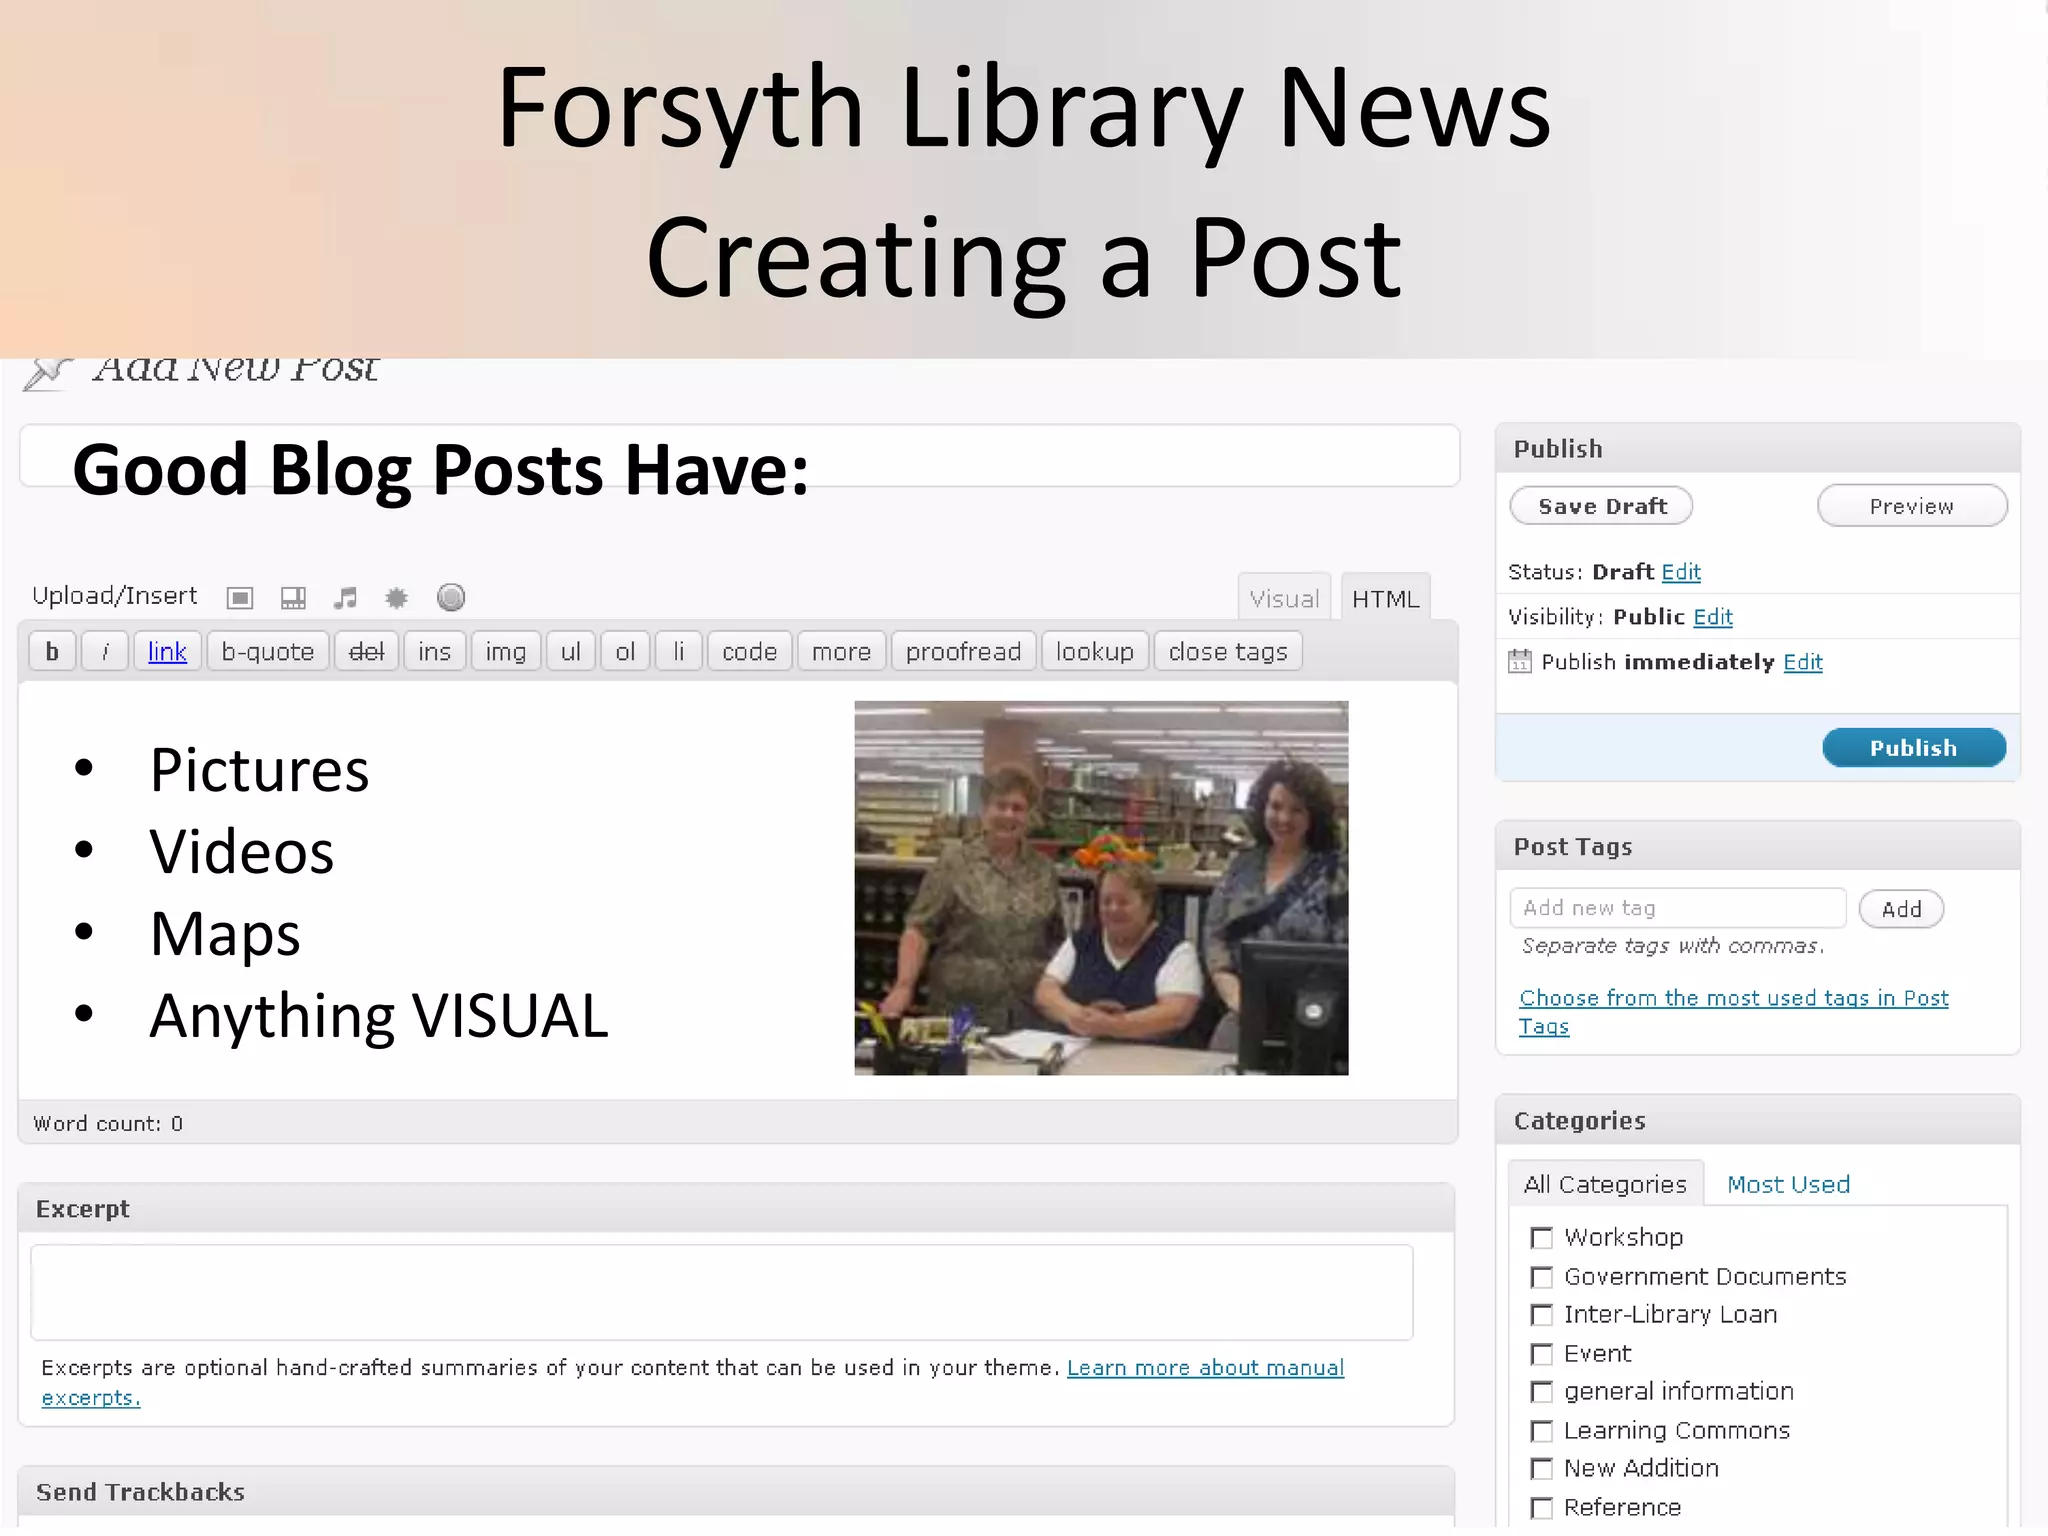Insert a code tag with the code button
This screenshot has height=1536, width=2048.
pos(750,652)
